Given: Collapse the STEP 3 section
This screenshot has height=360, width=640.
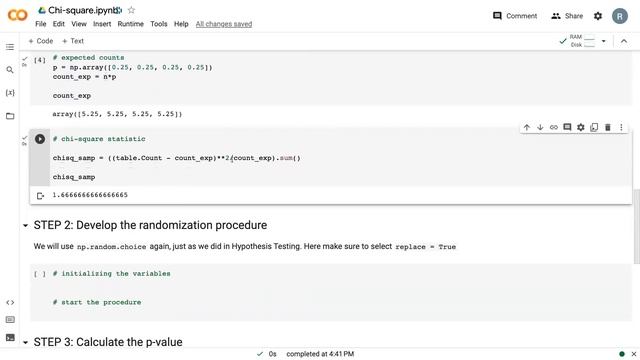Looking at the screenshot, I should click(x=25, y=342).
